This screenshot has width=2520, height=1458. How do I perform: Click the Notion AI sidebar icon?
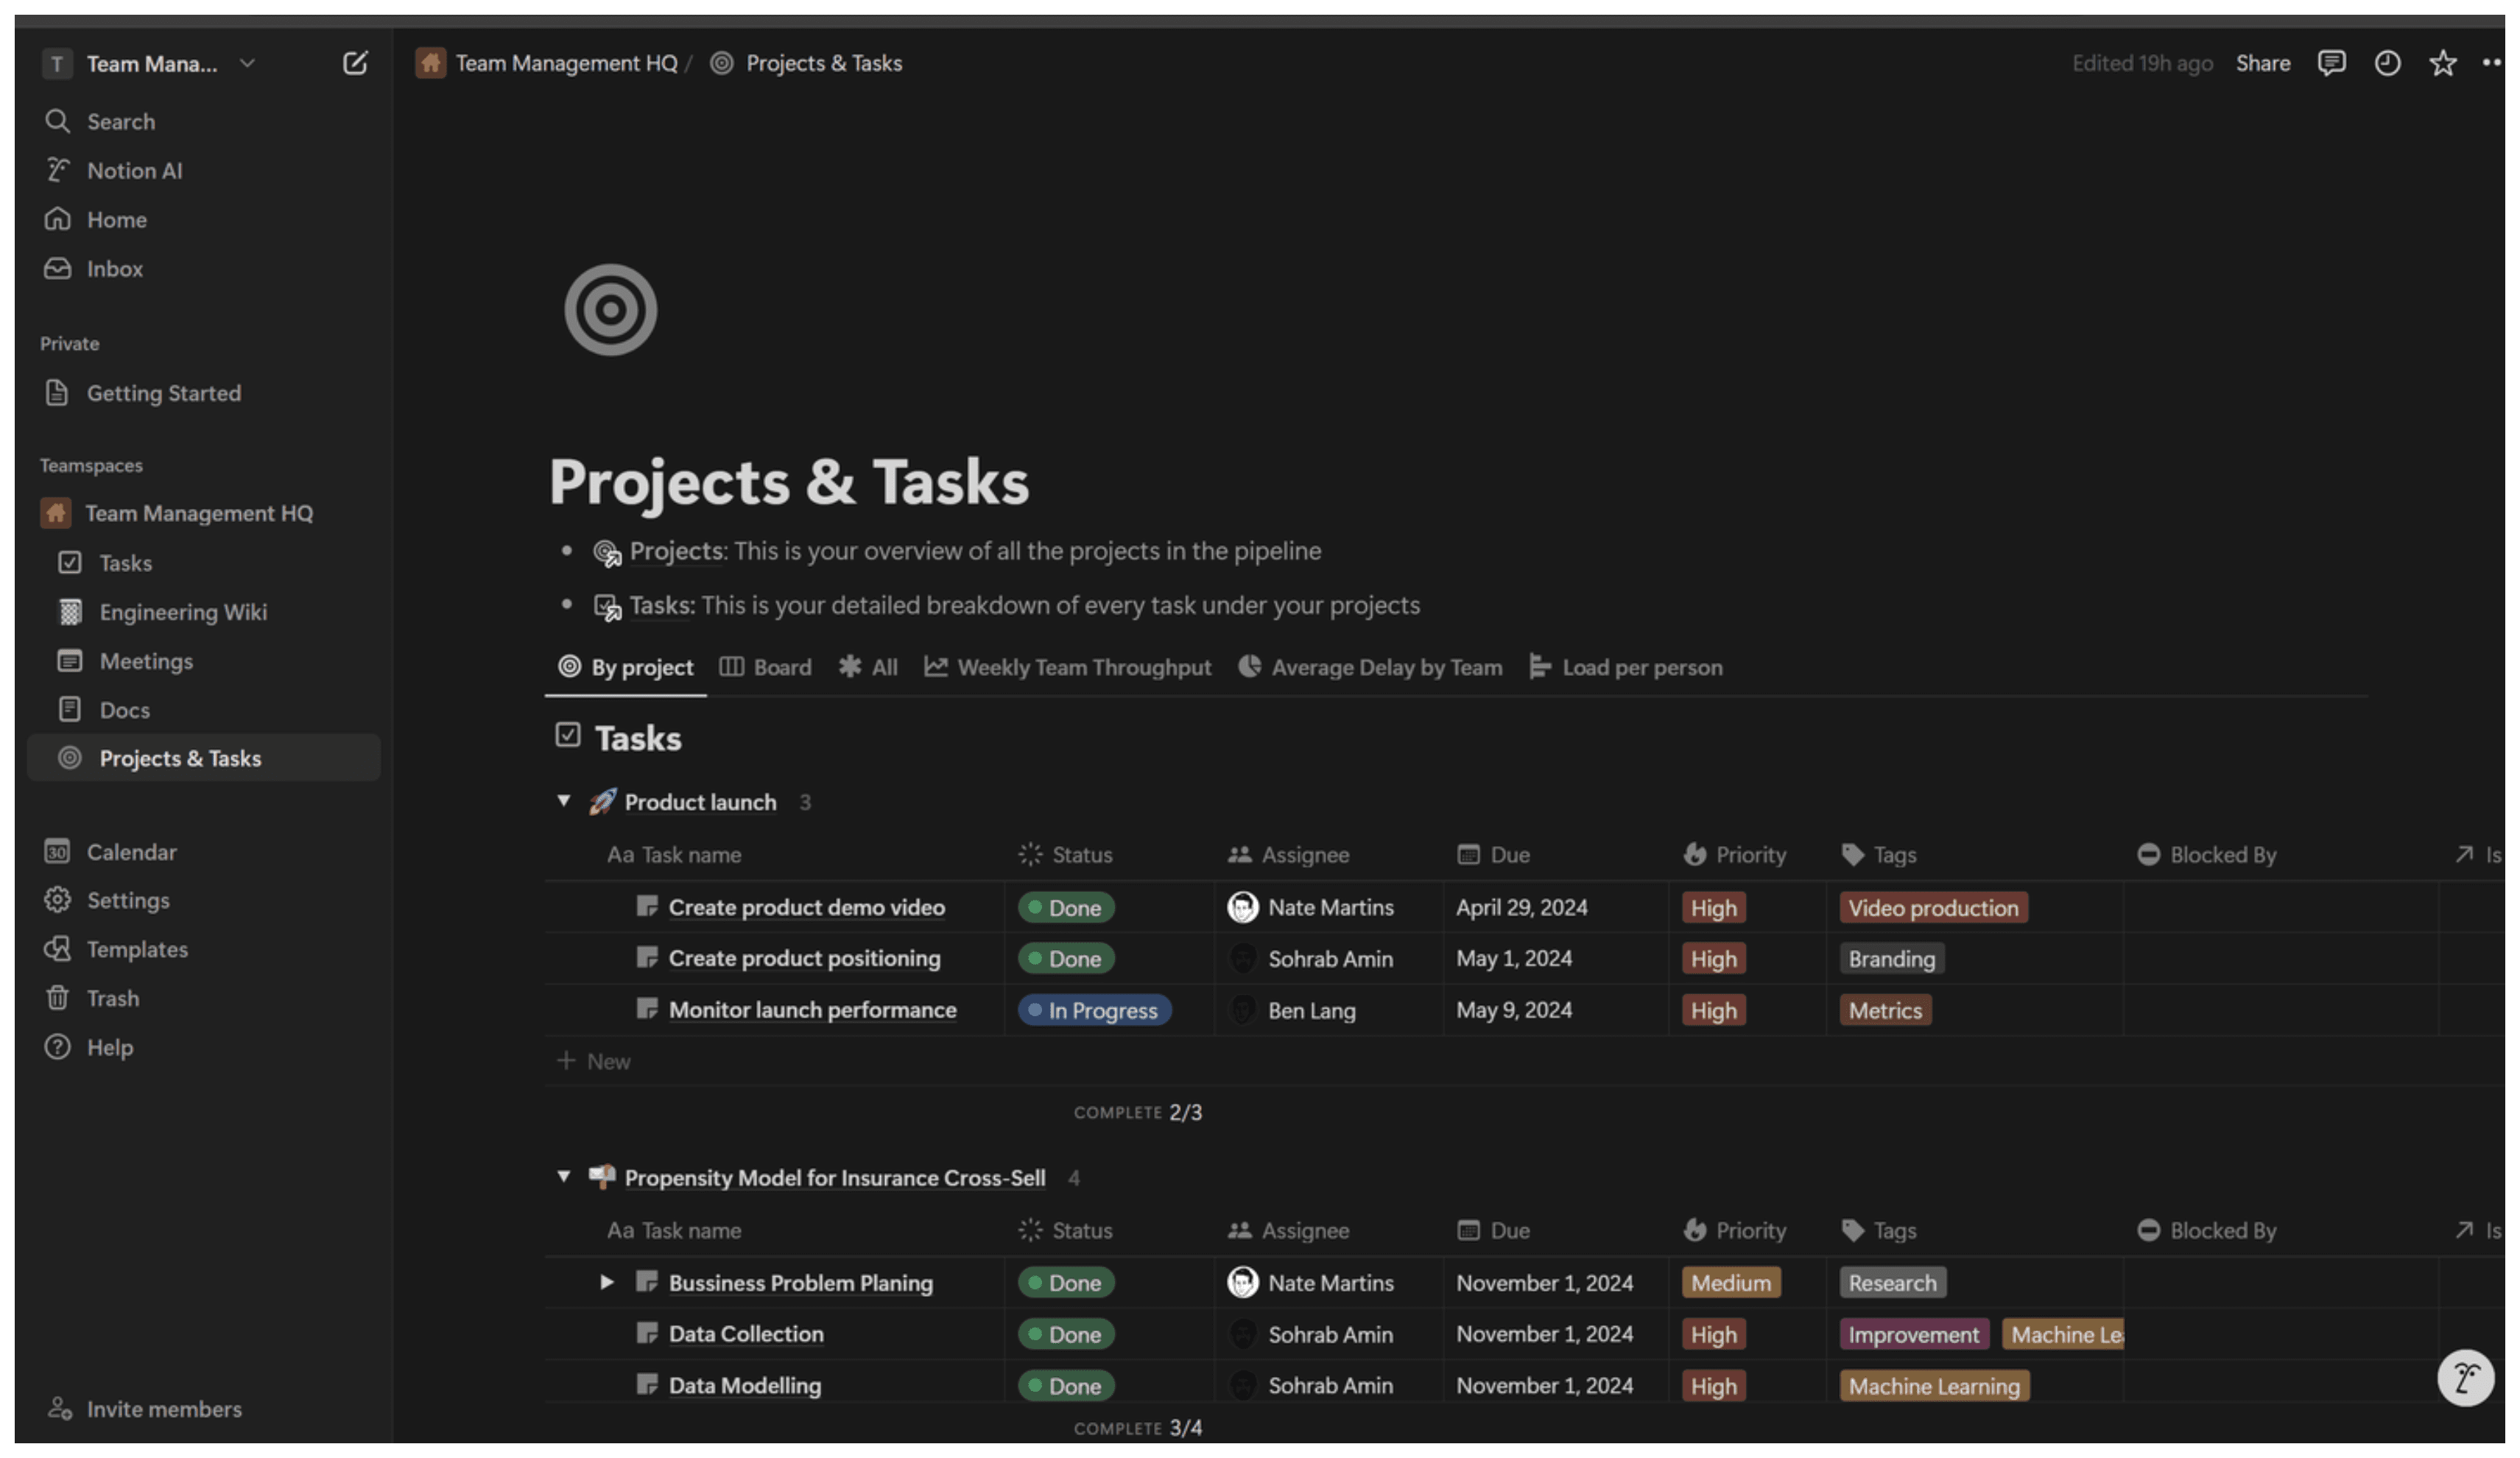57,170
